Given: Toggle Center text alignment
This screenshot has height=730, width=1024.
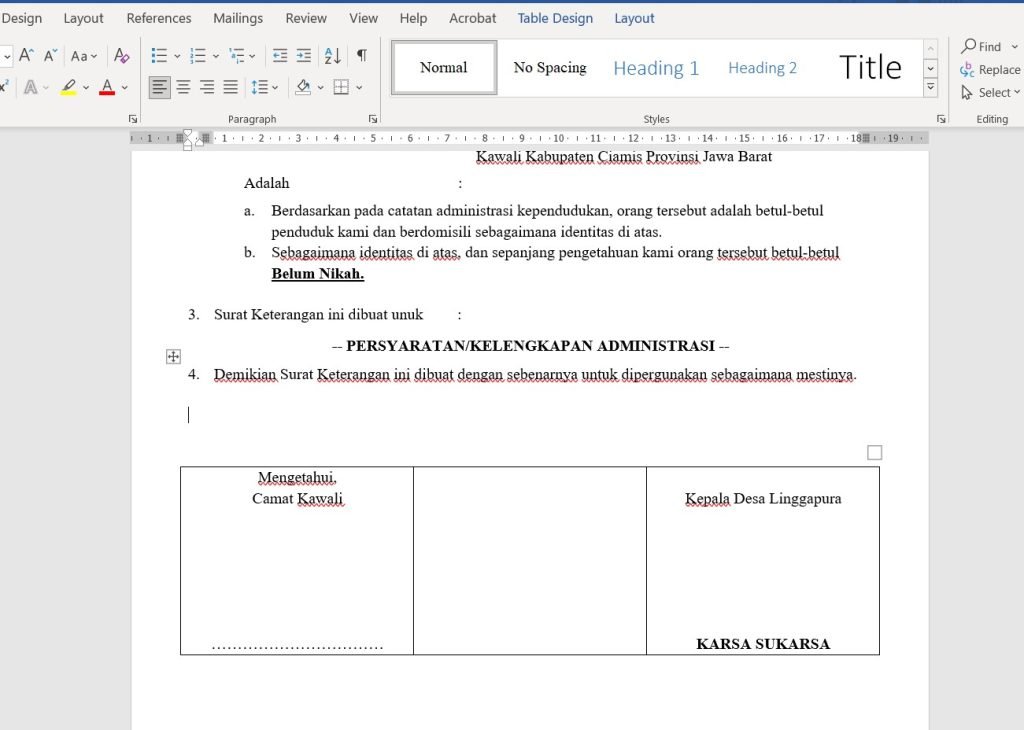Looking at the screenshot, I should [183, 88].
